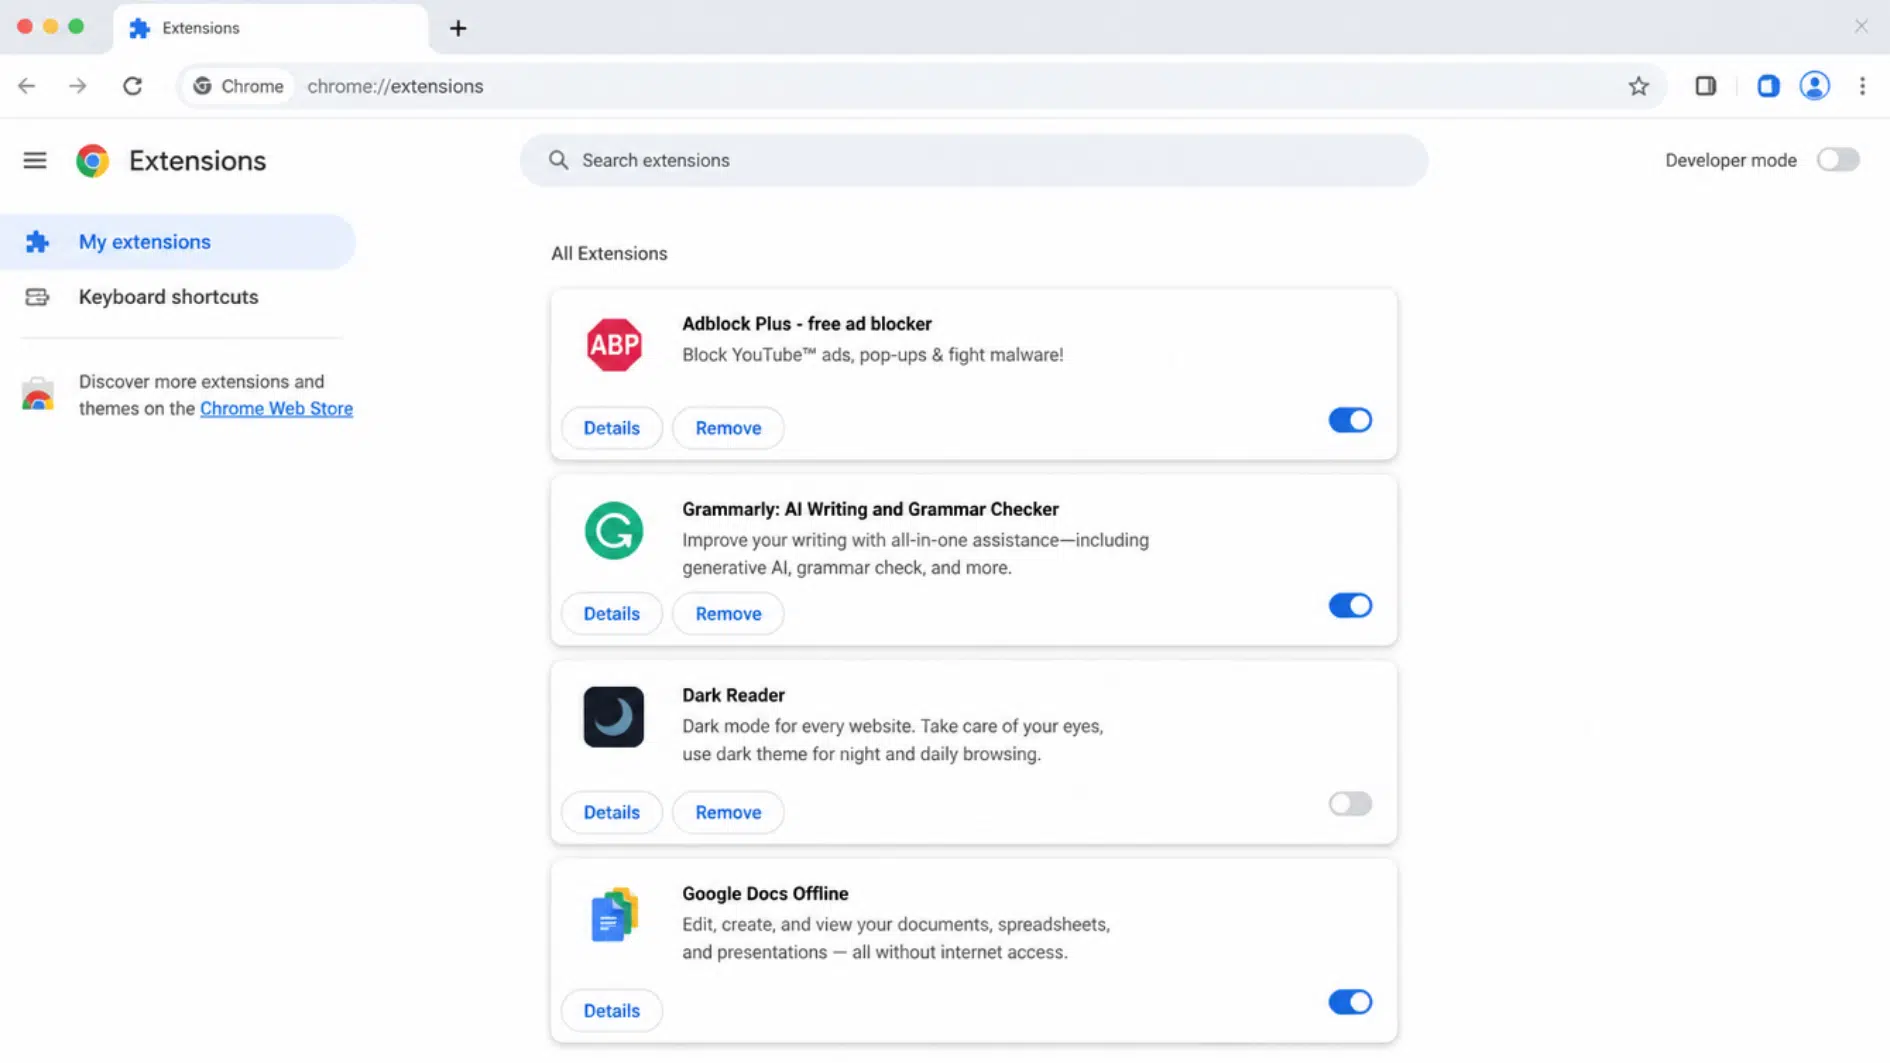The width and height of the screenshot is (1890, 1063).
Task: Open Details for Google Docs Offline
Action: click(x=612, y=1010)
